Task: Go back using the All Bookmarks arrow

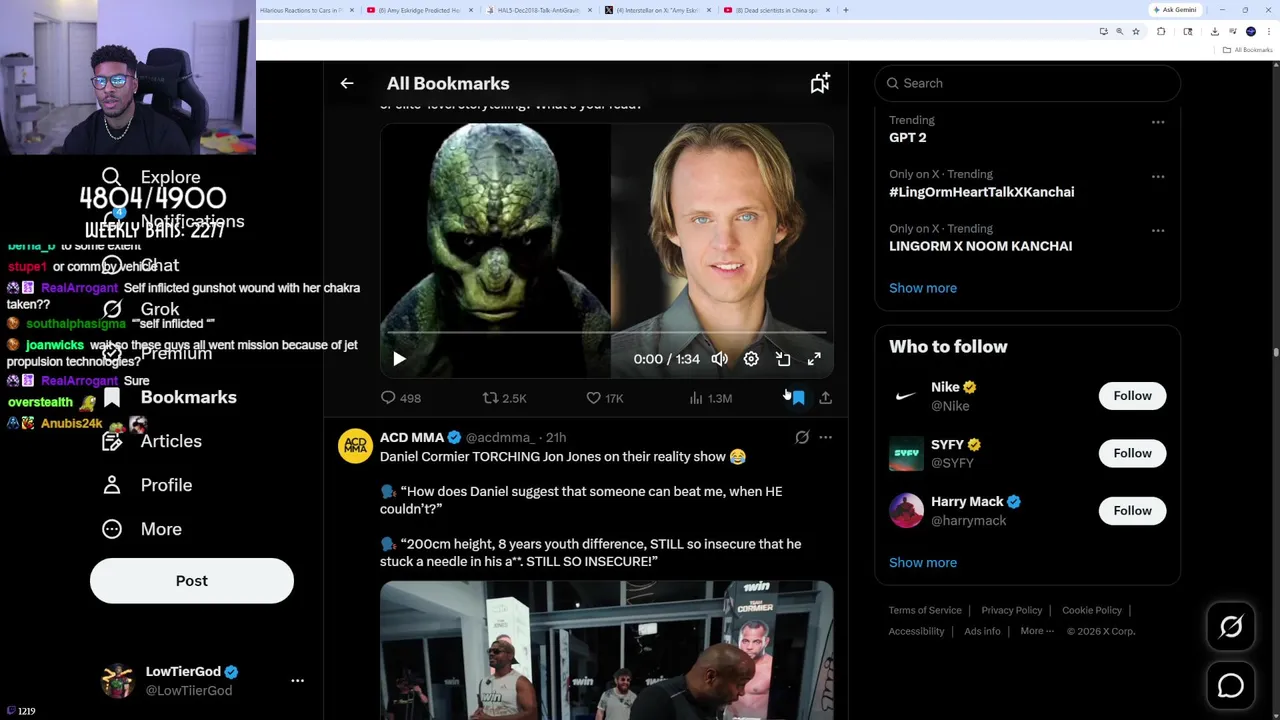Action: click(347, 84)
